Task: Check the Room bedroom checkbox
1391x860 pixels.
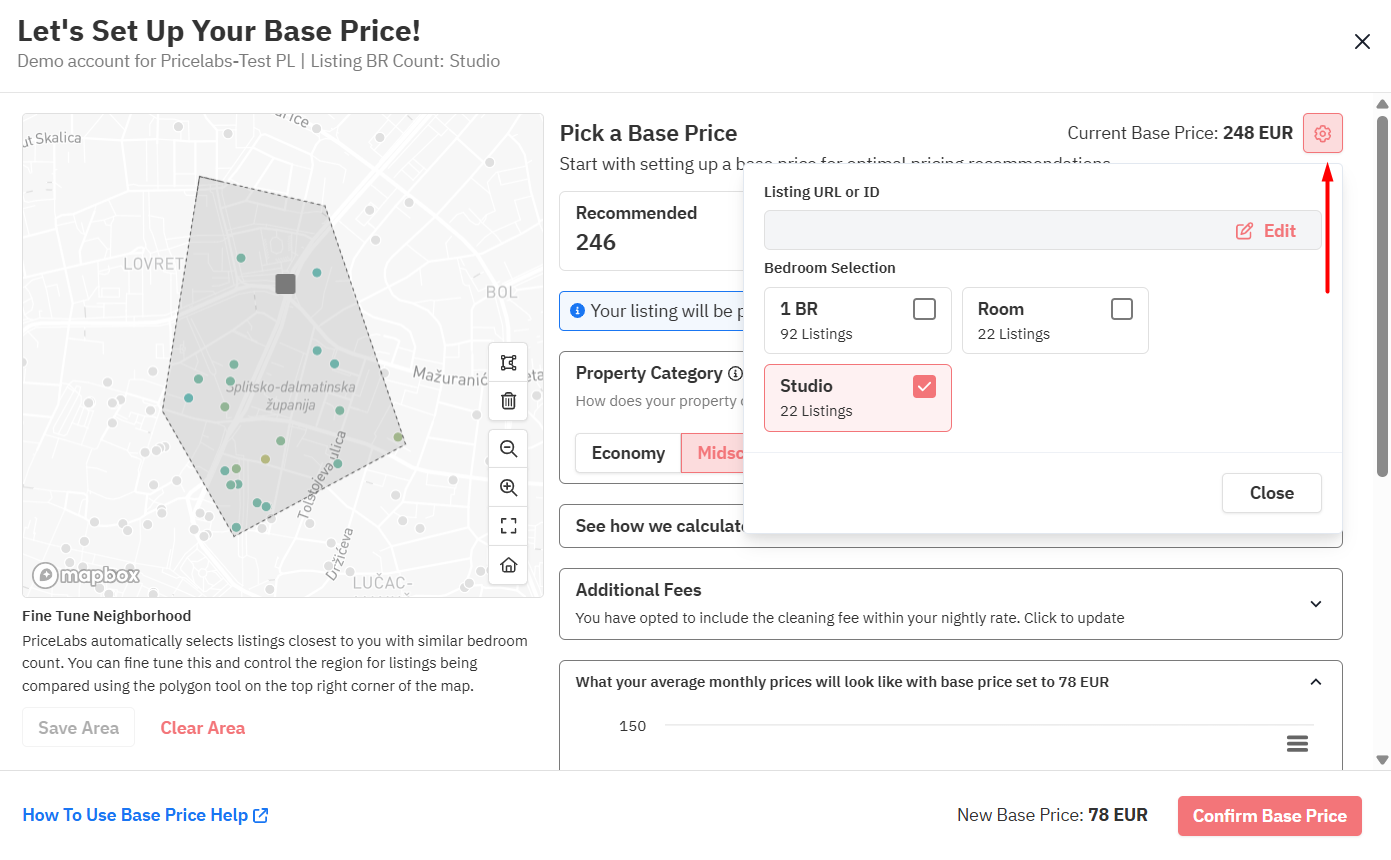Action: tap(1121, 309)
